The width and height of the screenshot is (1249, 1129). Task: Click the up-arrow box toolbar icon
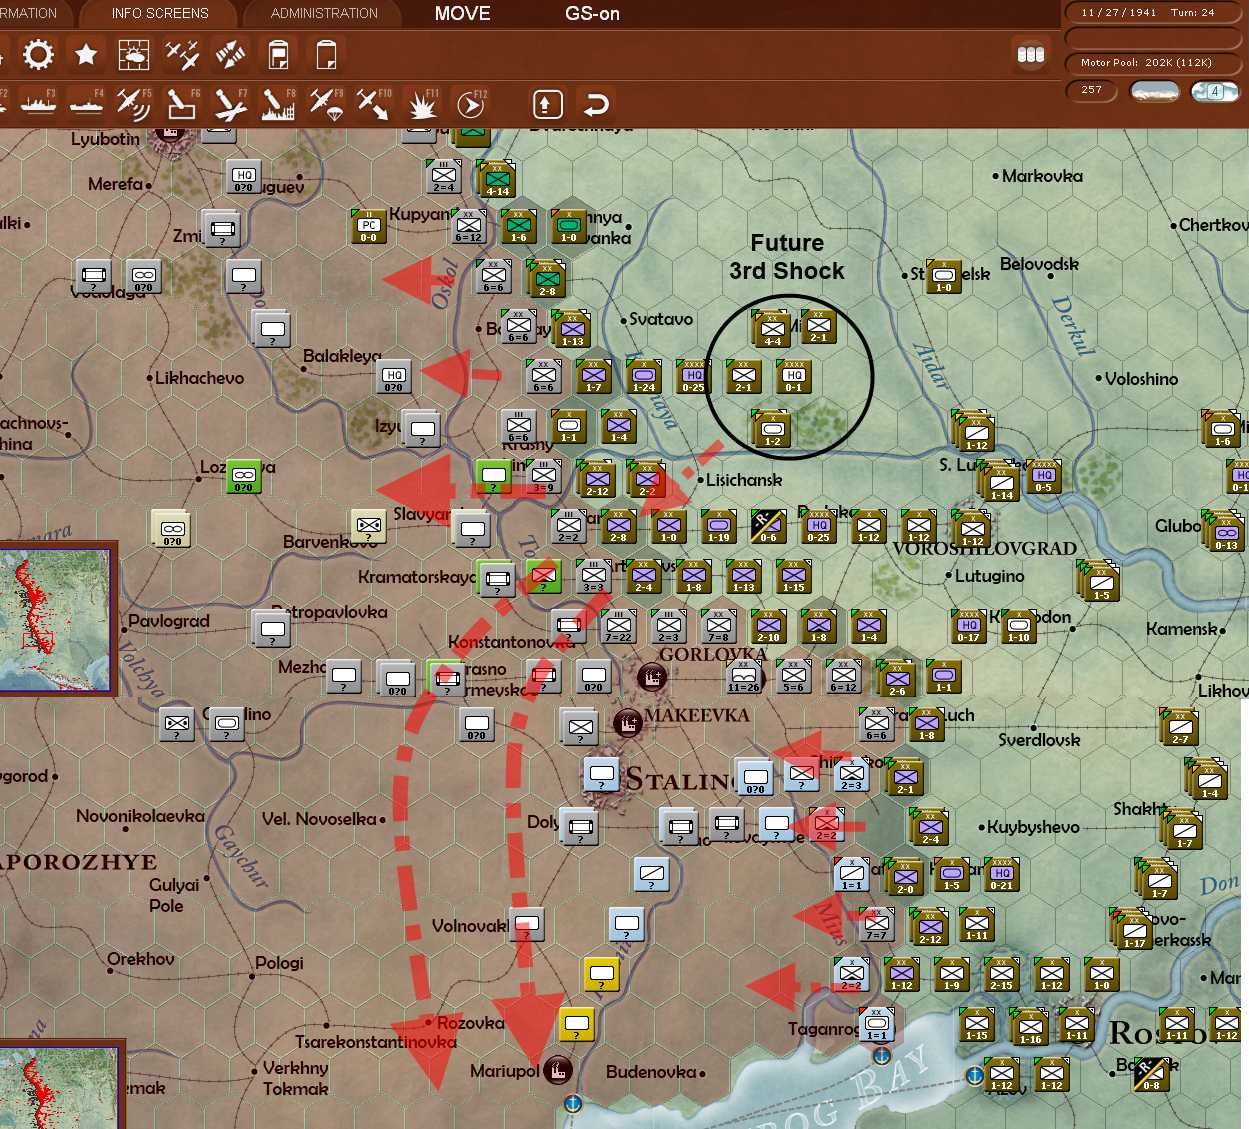tap(547, 104)
